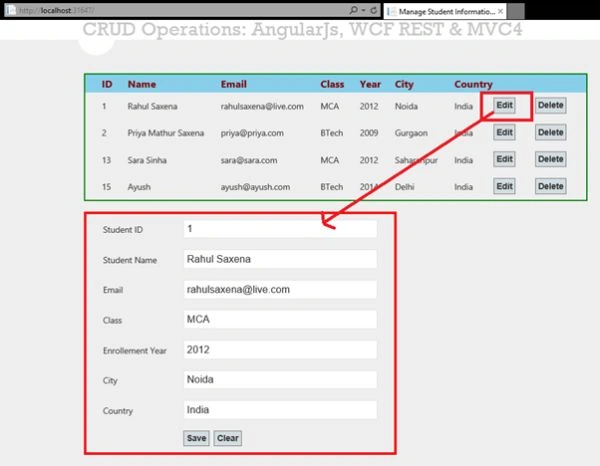Focus the Email input in the form

[x=280, y=289]
